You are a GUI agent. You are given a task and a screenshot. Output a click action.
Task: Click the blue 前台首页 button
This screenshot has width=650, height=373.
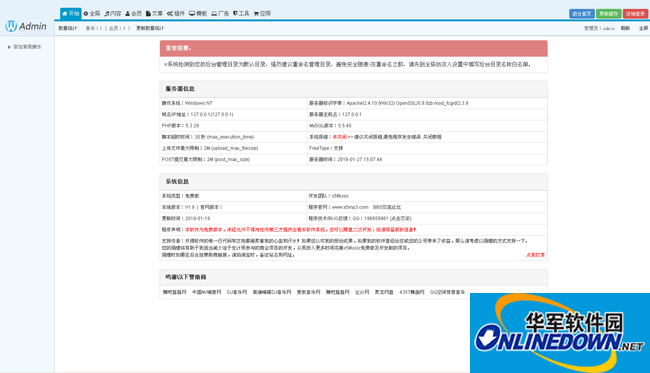582,14
